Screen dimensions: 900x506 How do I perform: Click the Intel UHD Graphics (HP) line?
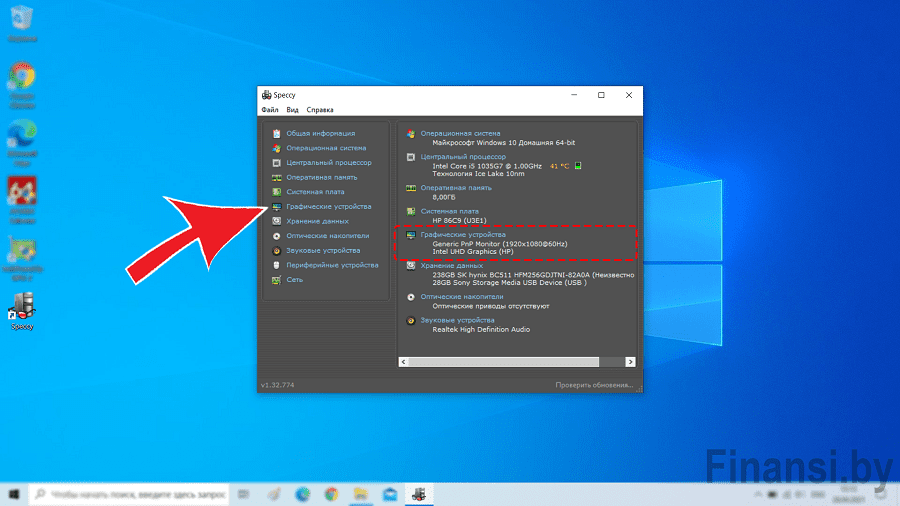(x=473, y=252)
